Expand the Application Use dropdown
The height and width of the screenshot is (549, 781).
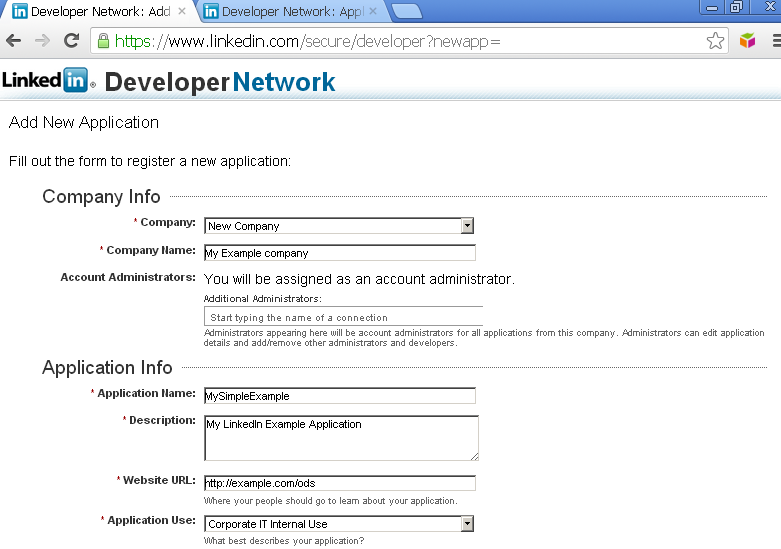click(x=338, y=524)
